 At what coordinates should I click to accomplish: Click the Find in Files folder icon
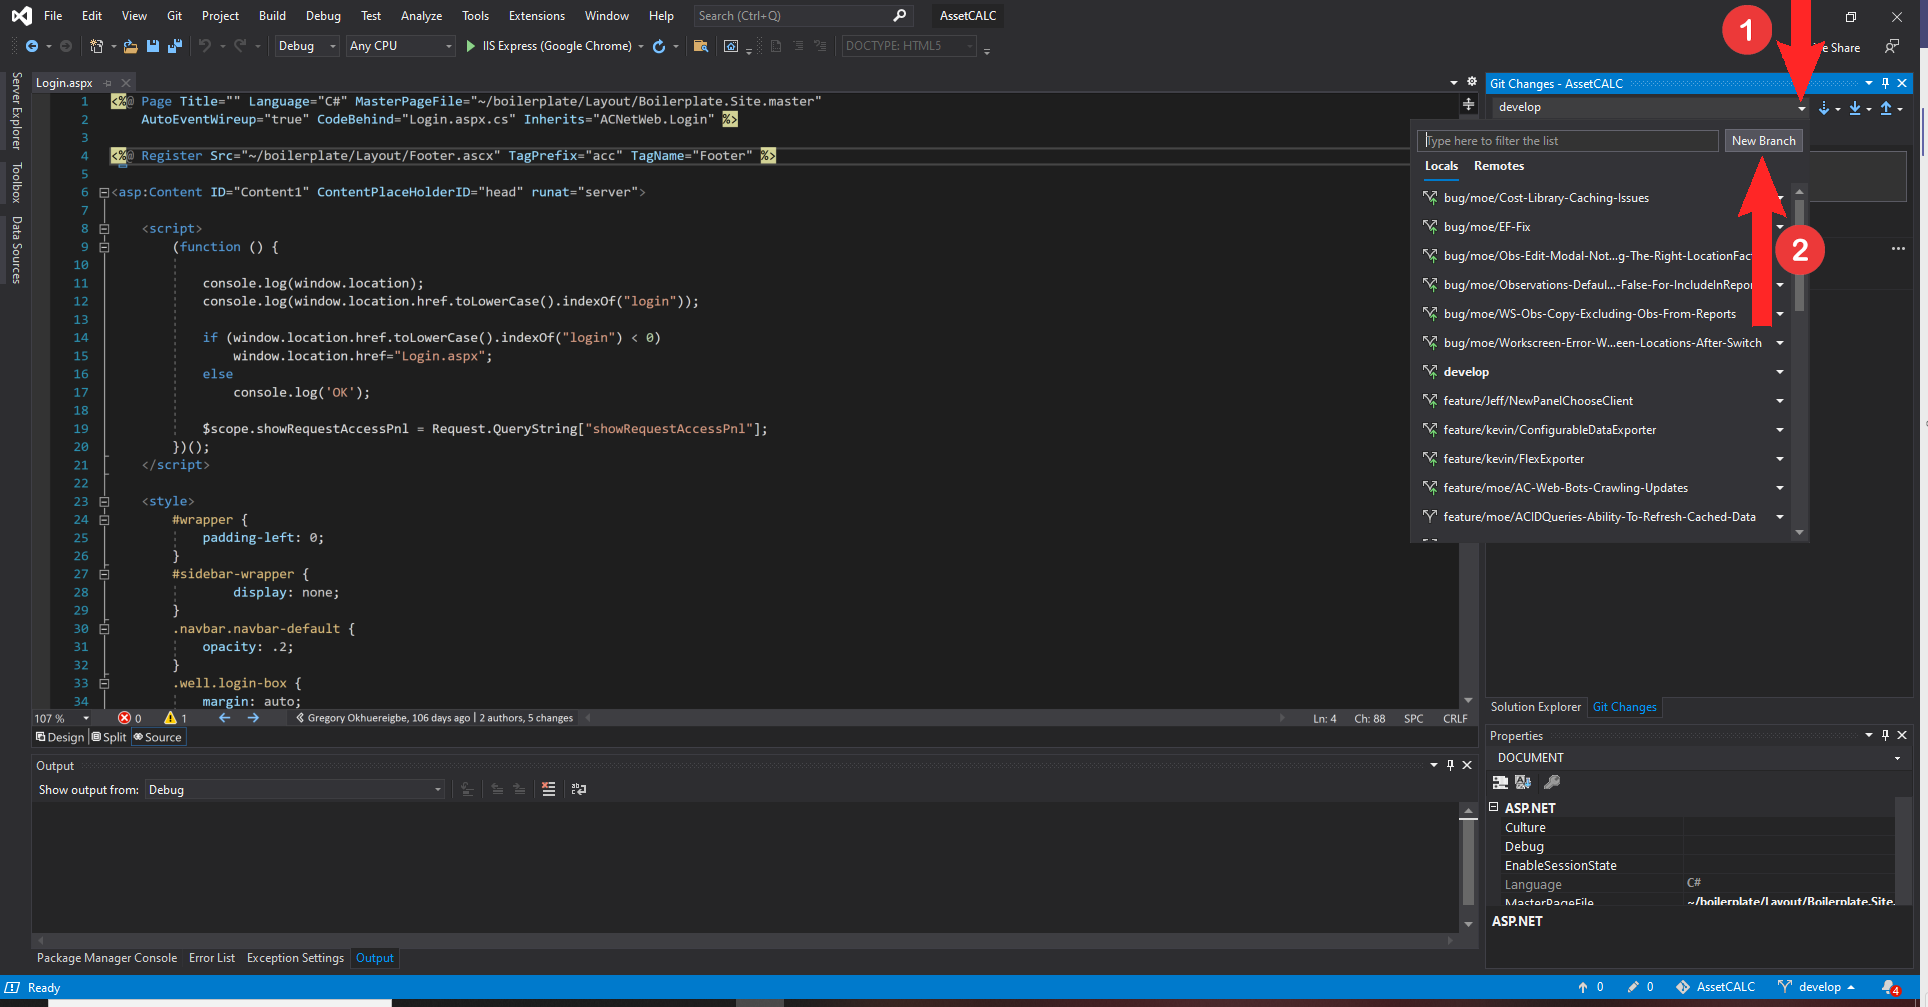pyautogui.click(x=701, y=46)
